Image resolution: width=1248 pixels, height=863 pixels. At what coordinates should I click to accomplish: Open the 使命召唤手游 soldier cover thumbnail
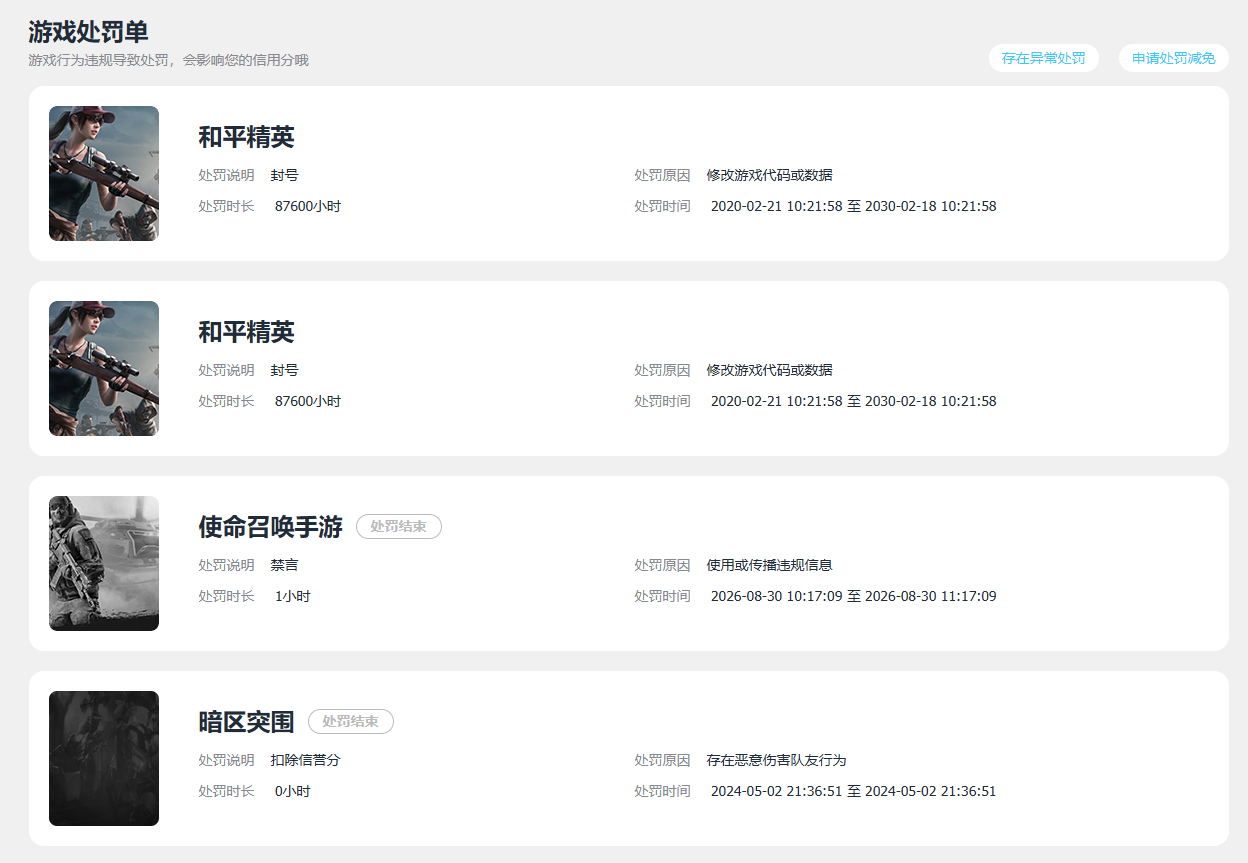coord(104,563)
